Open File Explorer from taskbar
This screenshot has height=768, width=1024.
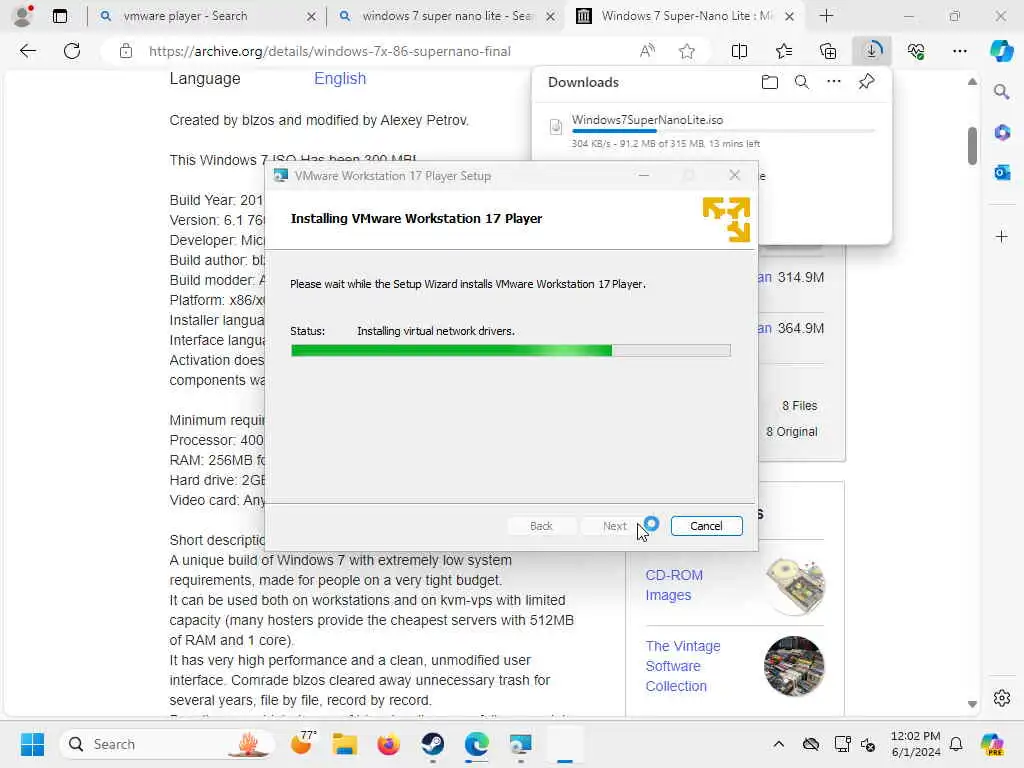coord(345,744)
